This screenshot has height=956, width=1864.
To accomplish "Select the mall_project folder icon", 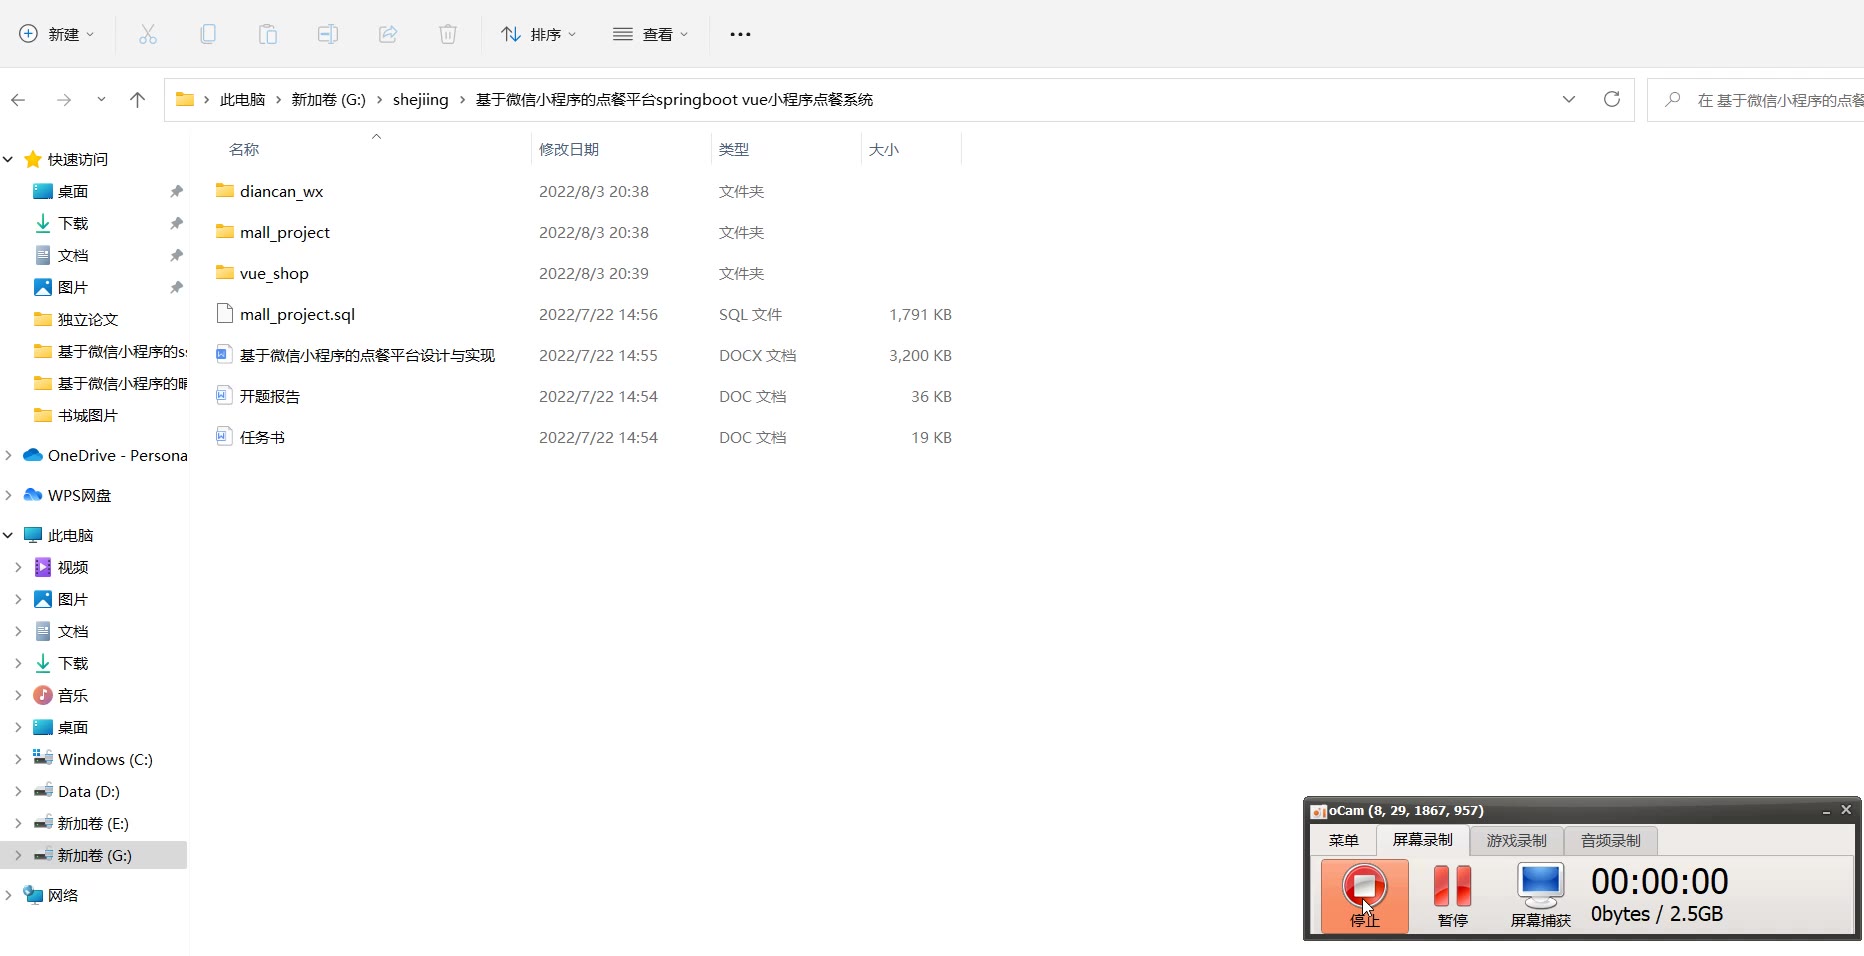I will click(225, 231).
